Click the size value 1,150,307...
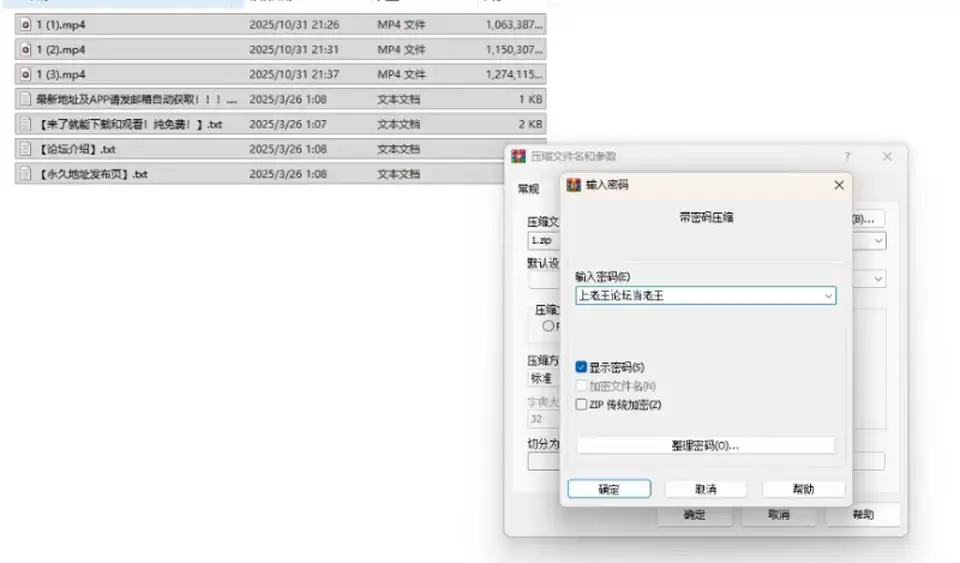The image size is (960, 563). pyautogui.click(x=514, y=50)
